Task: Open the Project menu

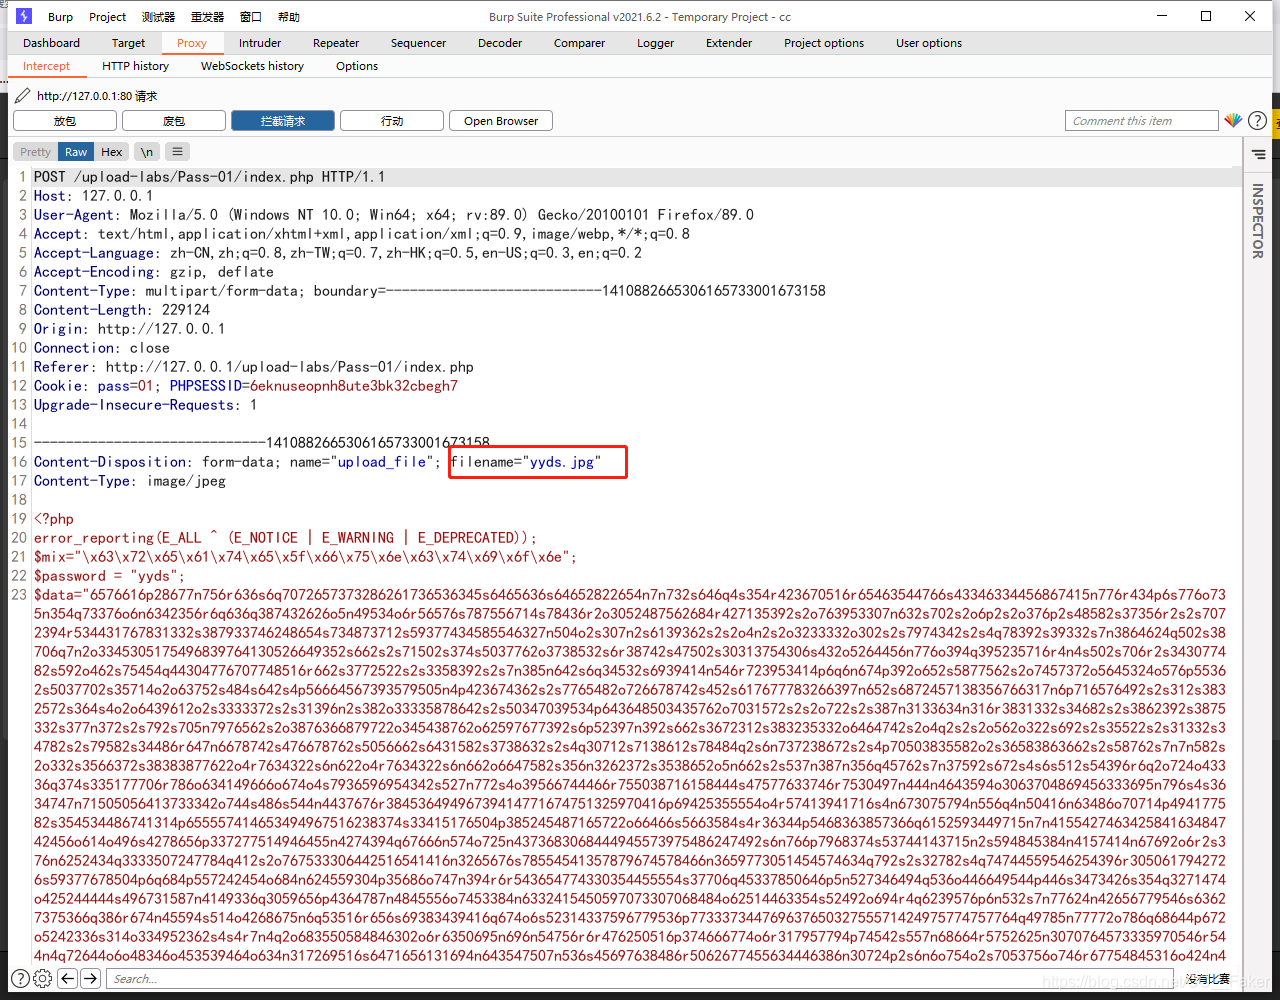Action: click(x=107, y=17)
